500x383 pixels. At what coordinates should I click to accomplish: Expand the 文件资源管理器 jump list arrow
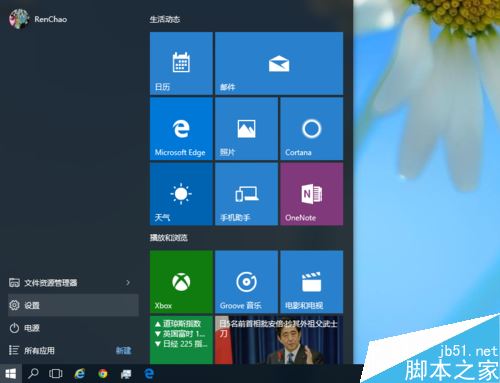click(128, 283)
